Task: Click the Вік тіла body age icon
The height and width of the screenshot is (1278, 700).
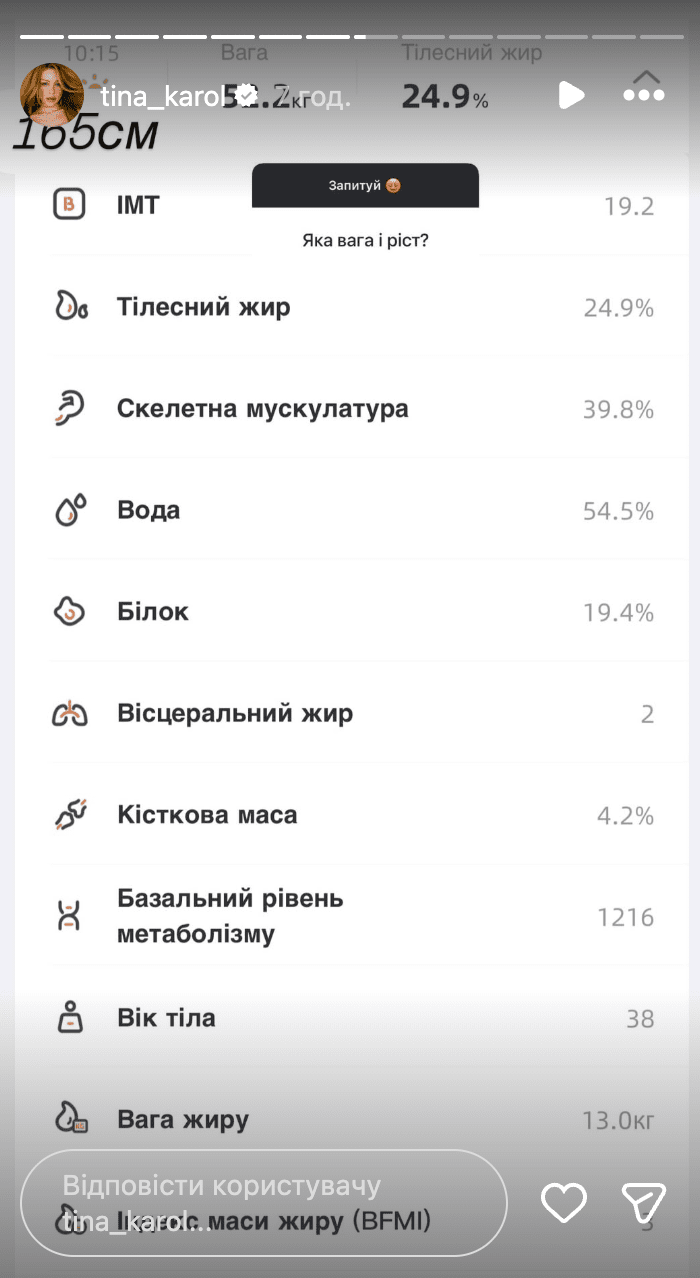Action: click(69, 1018)
